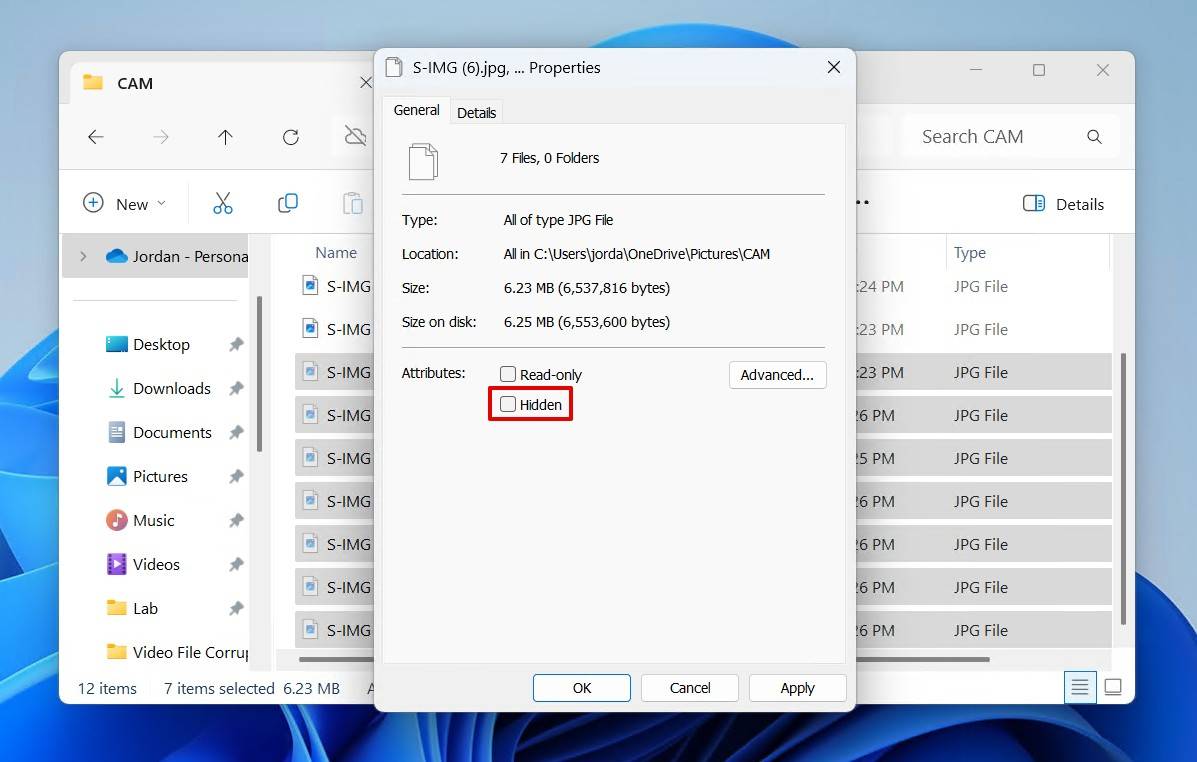
Task: Sort by the Type column header
Action: coord(969,253)
